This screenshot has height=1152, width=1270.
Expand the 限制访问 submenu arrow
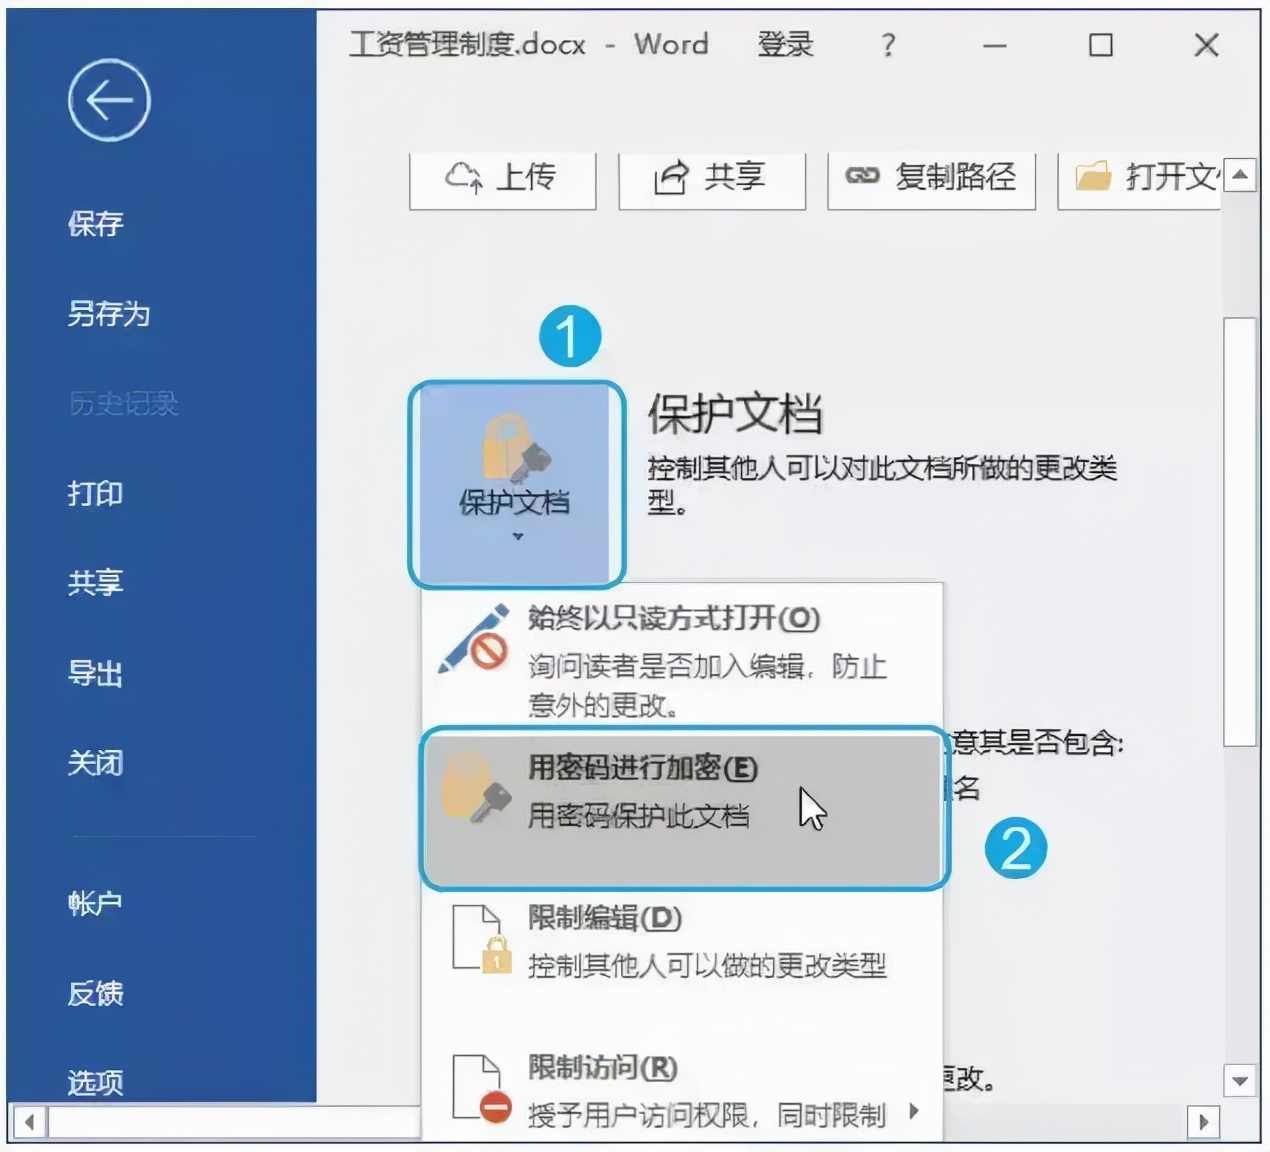[912, 1110]
